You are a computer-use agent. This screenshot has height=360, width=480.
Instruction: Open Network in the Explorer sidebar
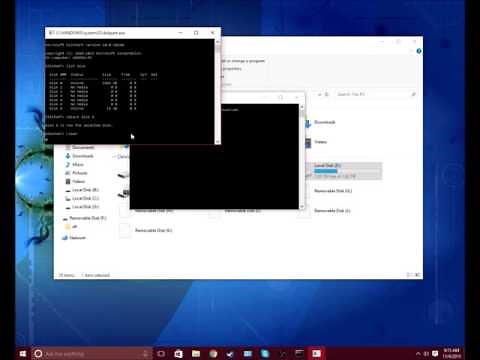point(74,238)
